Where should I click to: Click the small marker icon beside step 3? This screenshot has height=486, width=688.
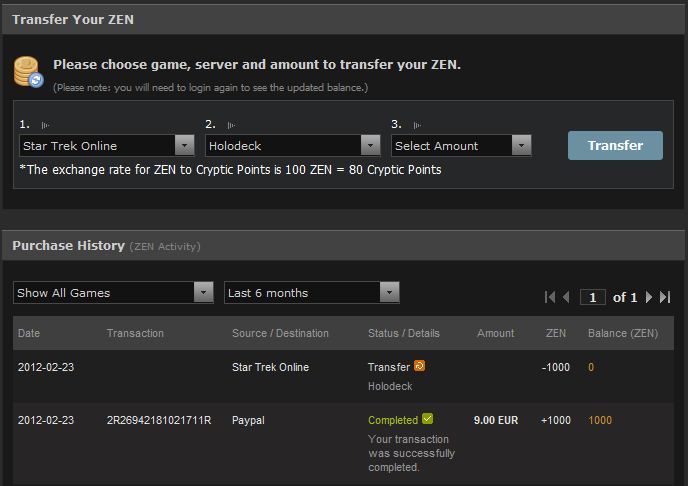pos(417,125)
